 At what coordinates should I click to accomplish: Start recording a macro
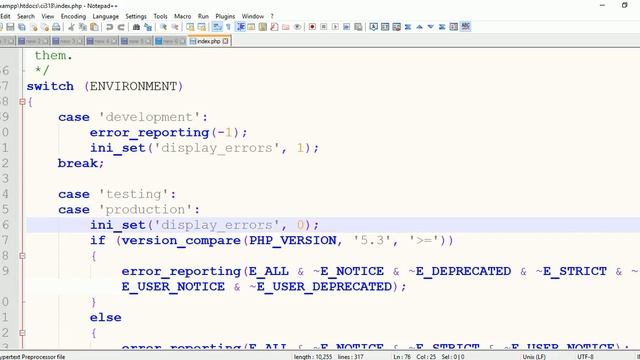coord(312,27)
